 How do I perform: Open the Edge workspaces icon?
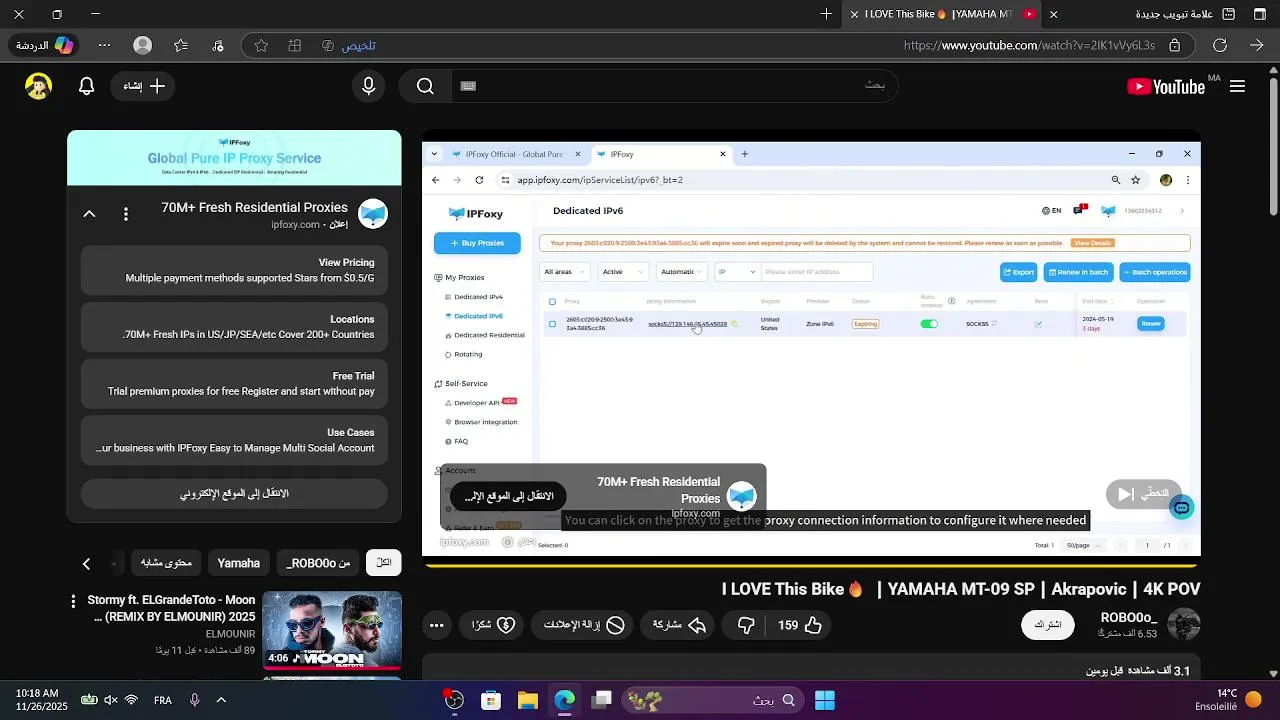point(1260,14)
